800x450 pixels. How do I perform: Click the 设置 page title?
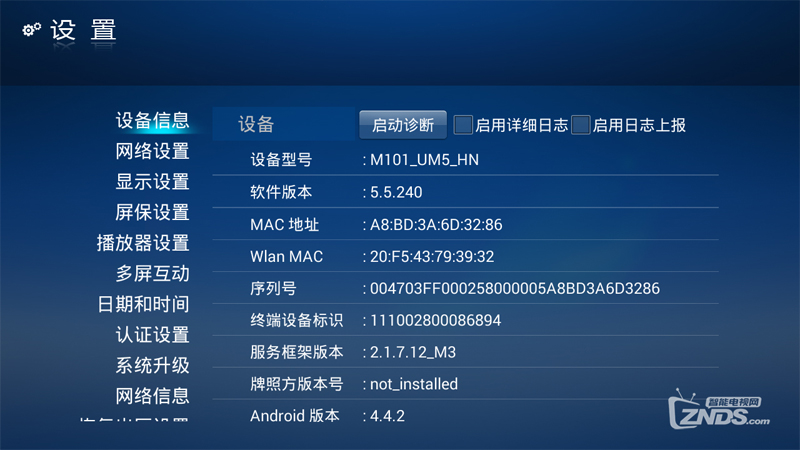[84, 30]
